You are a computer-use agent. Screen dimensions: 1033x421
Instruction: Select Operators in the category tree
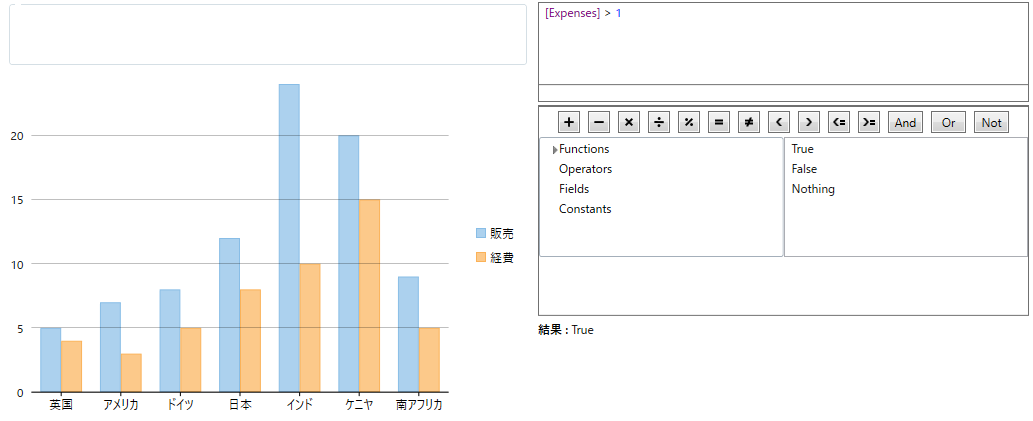(x=585, y=169)
